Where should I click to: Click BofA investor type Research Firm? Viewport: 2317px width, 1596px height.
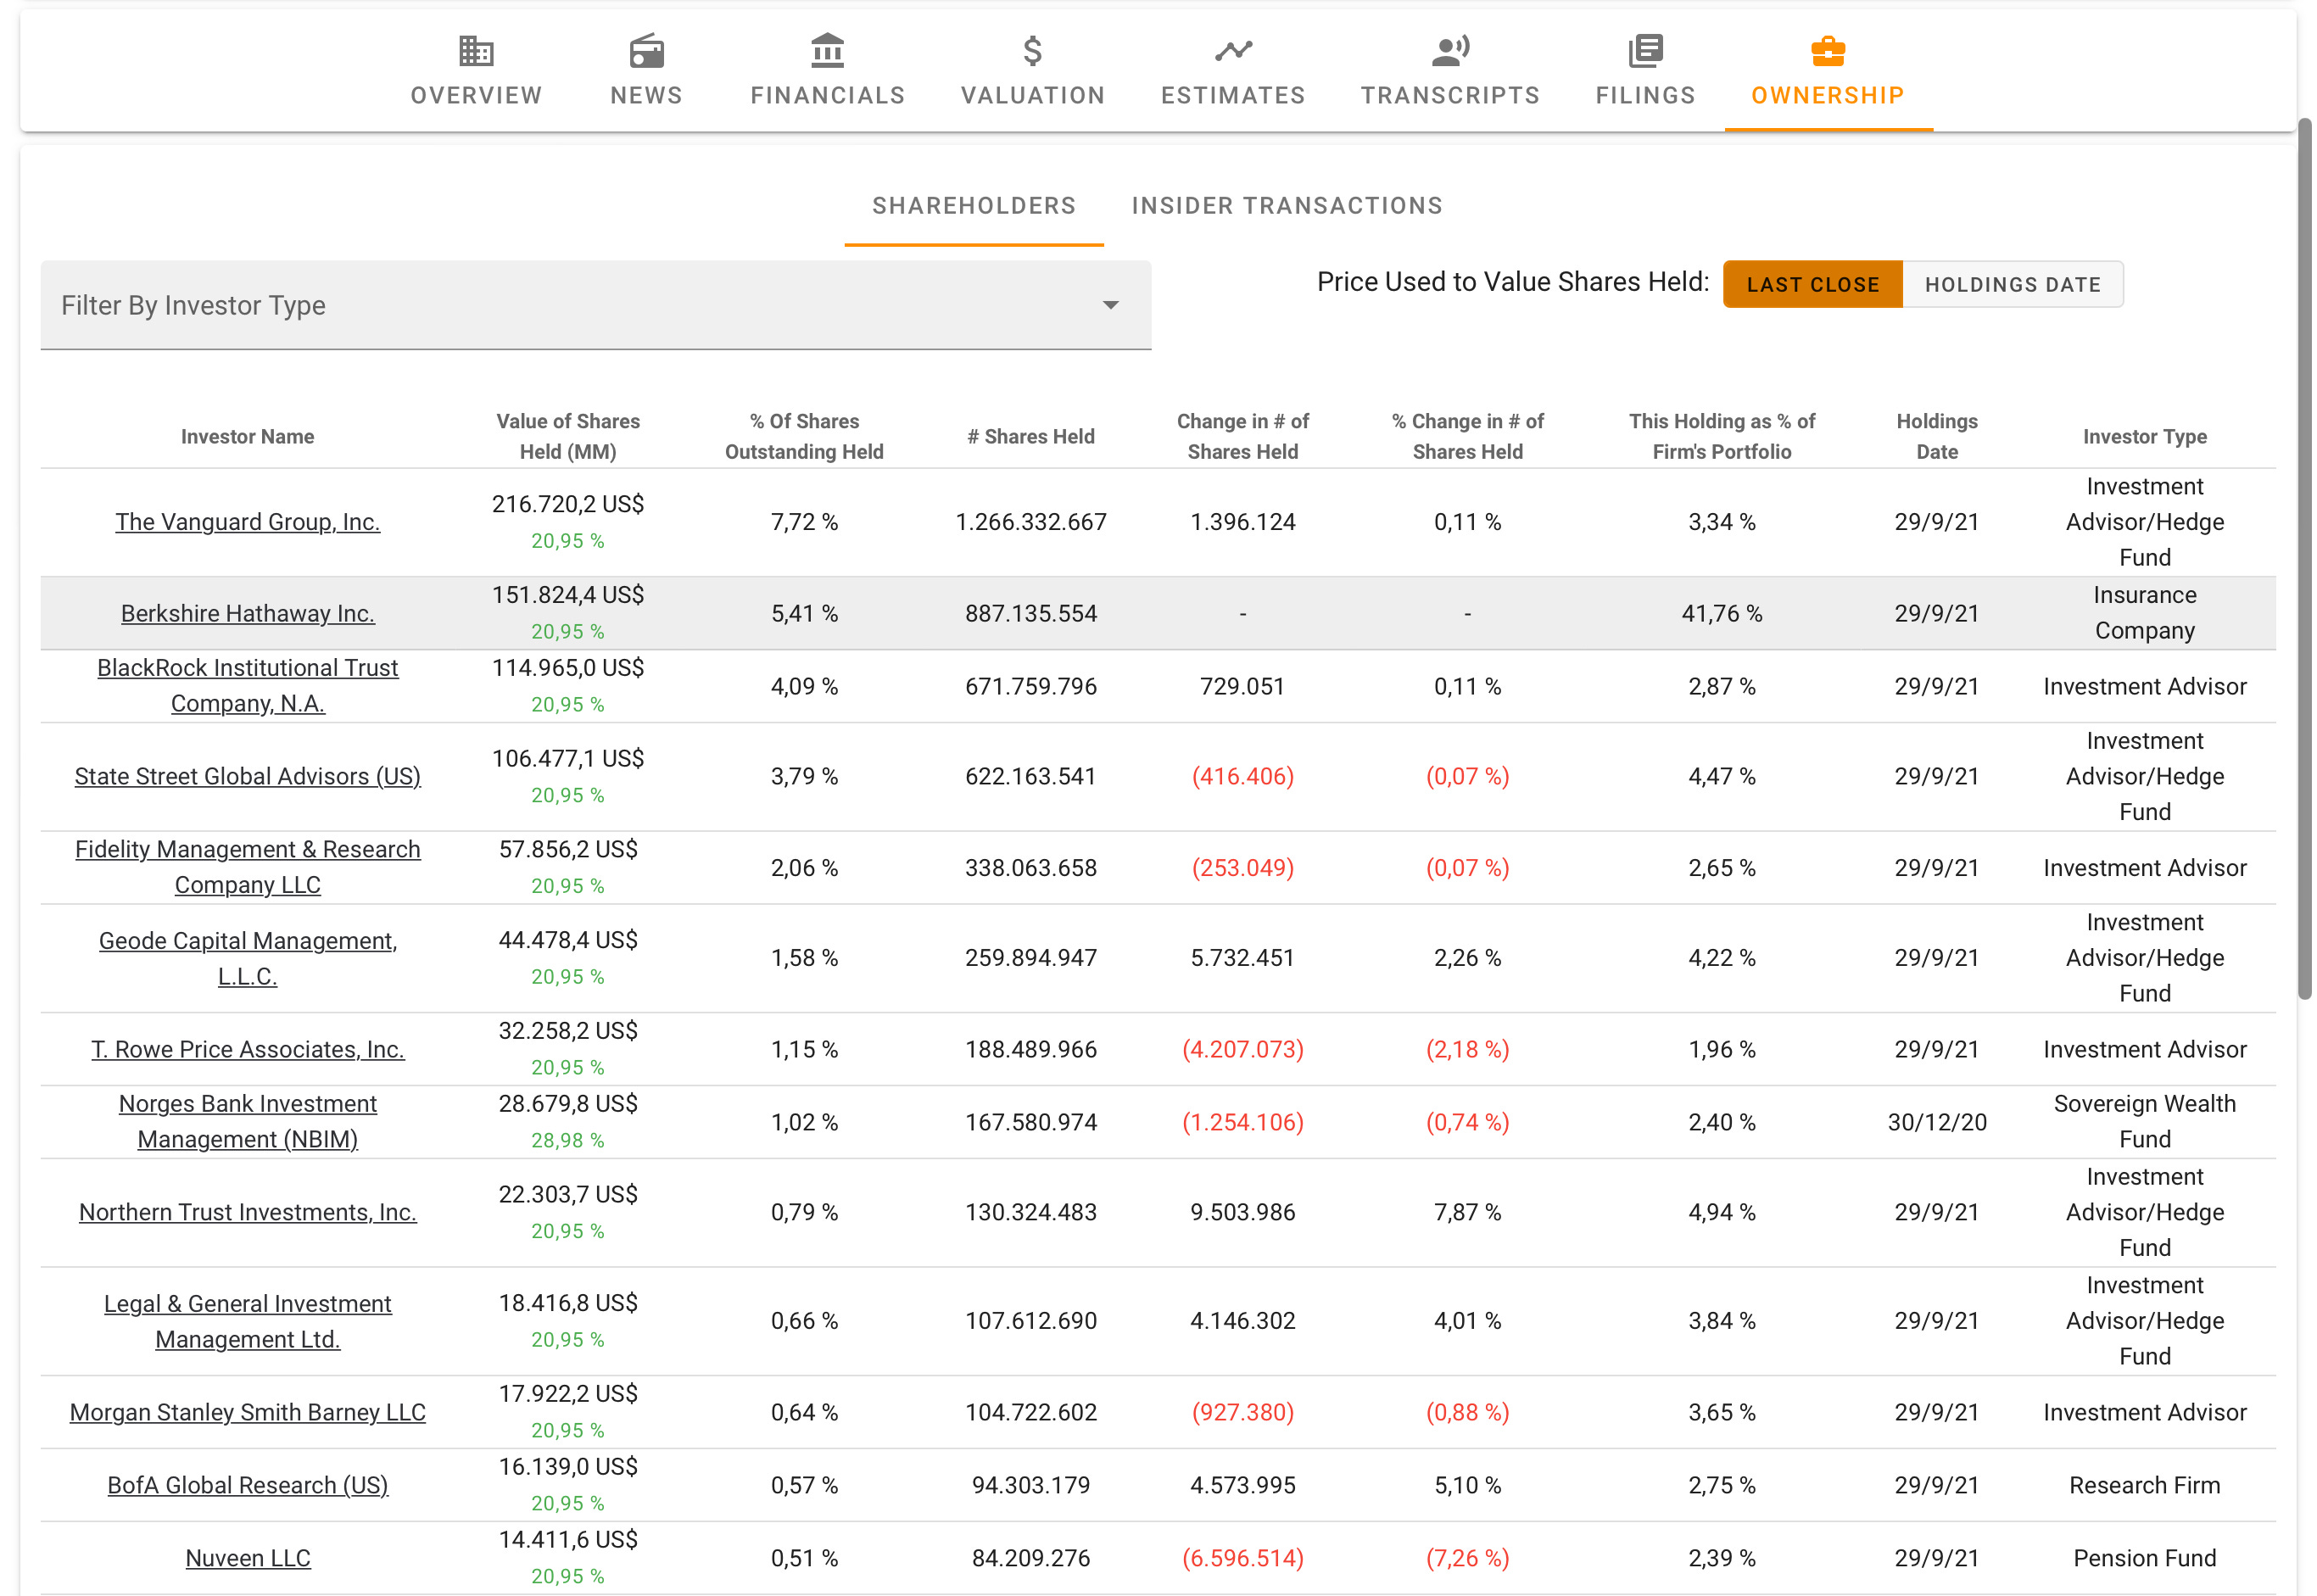click(2145, 1485)
